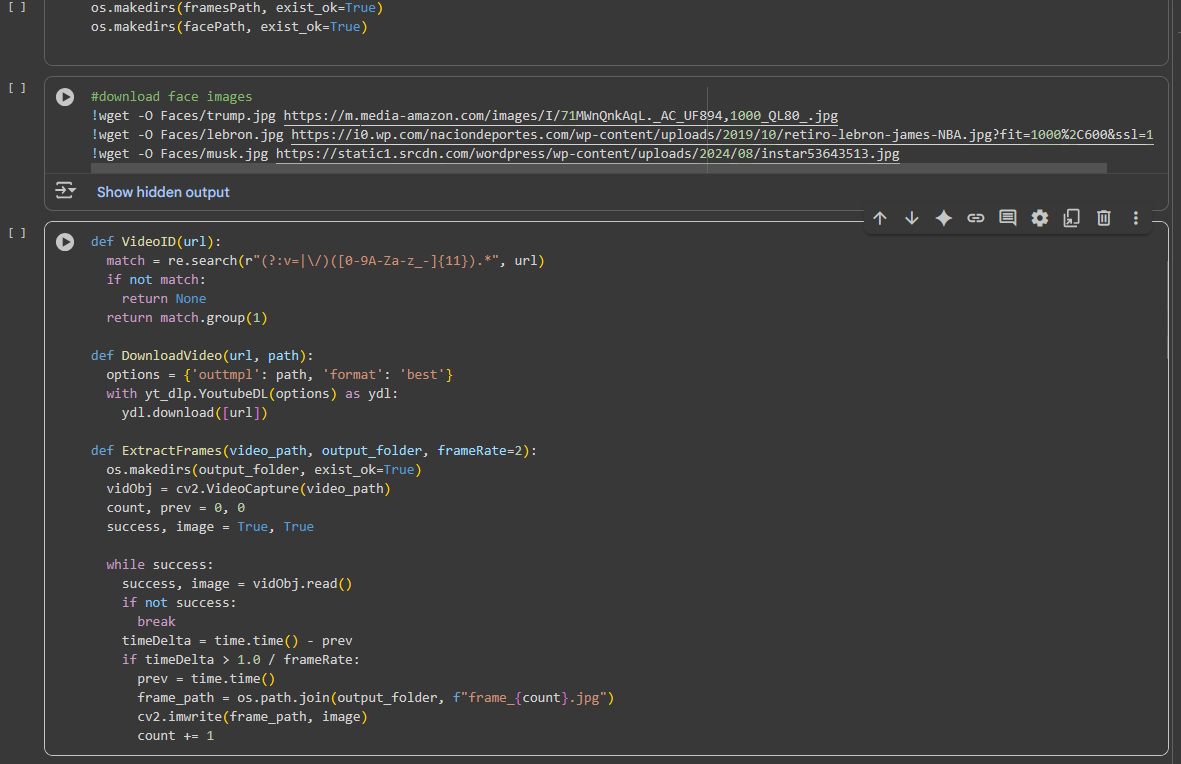
Task: Delete the cell with trash icon
Action: pos(1104,218)
